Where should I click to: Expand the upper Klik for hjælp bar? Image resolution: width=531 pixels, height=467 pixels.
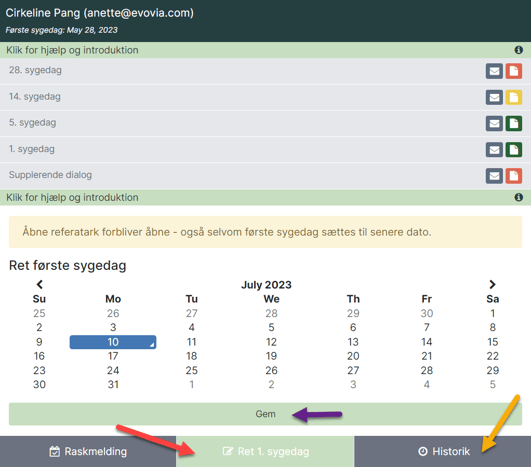pos(266,50)
